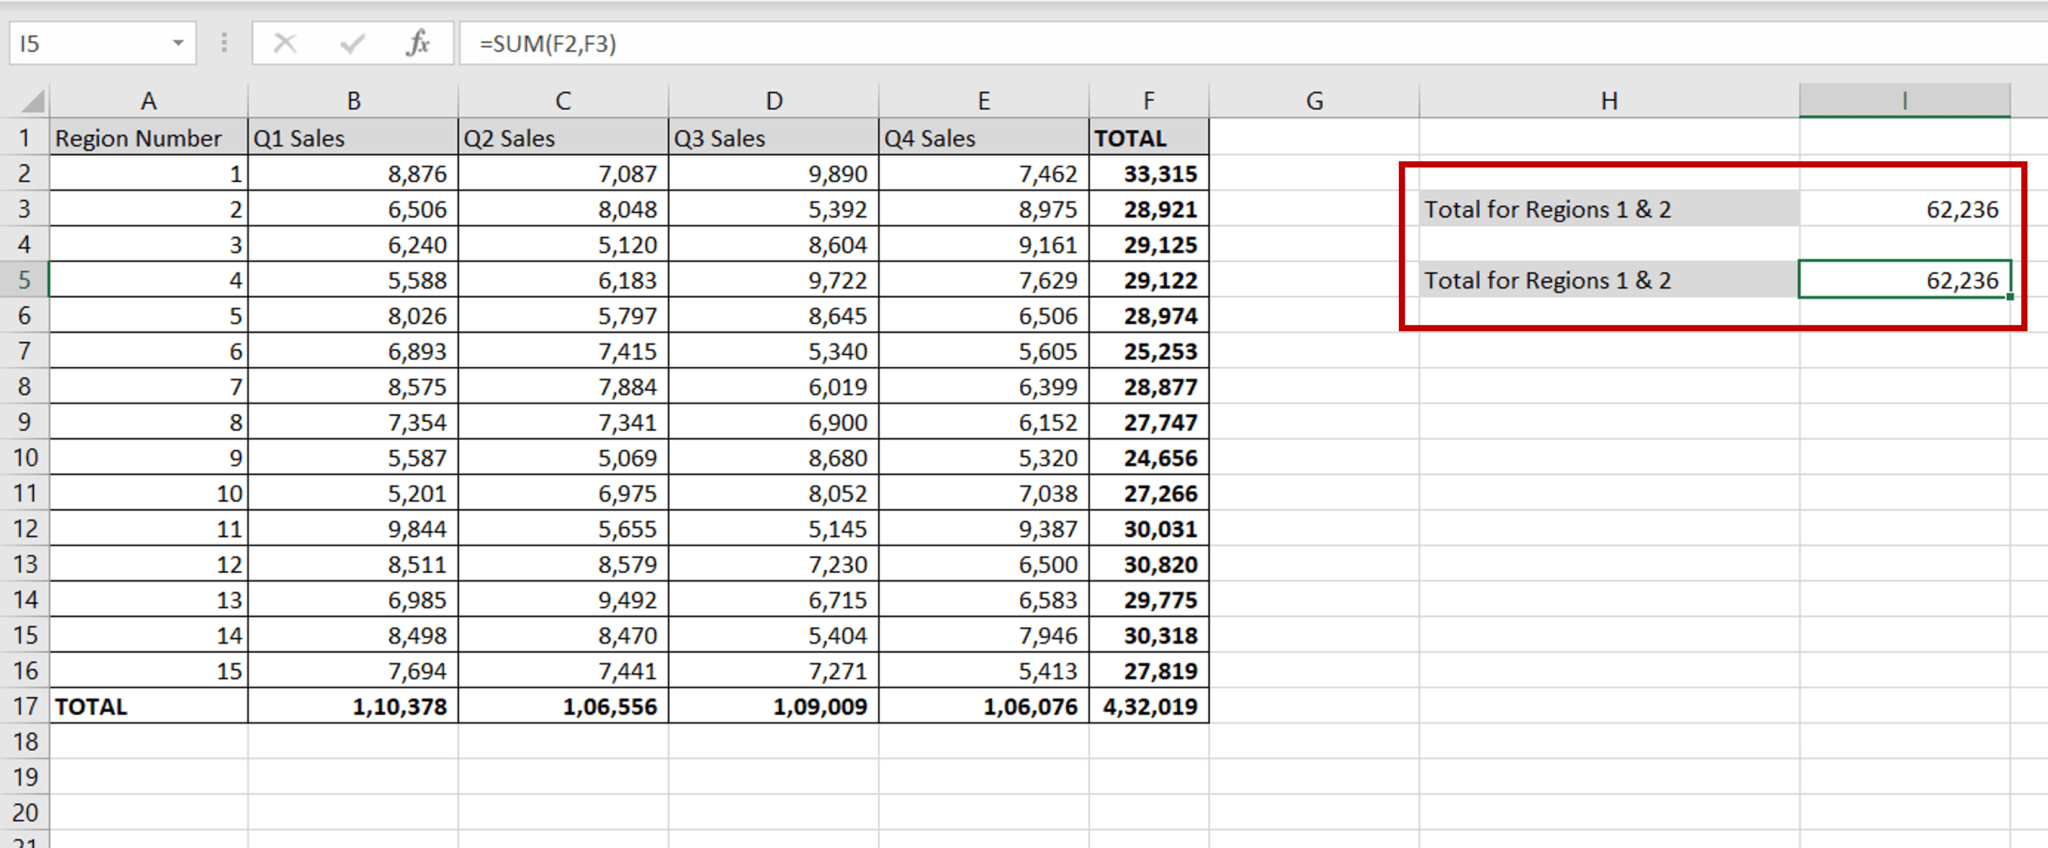This screenshot has height=848, width=2048.
Task: Select column A header
Action: point(148,101)
